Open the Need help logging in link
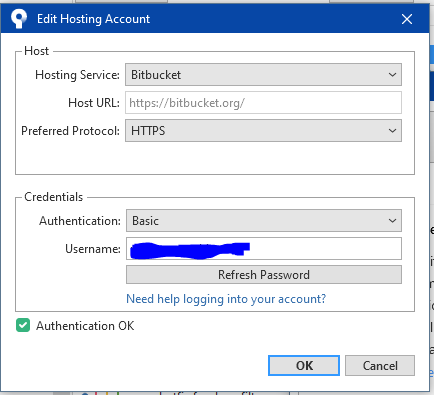This screenshot has height=395, width=434. pyautogui.click(x=226, y=299)
